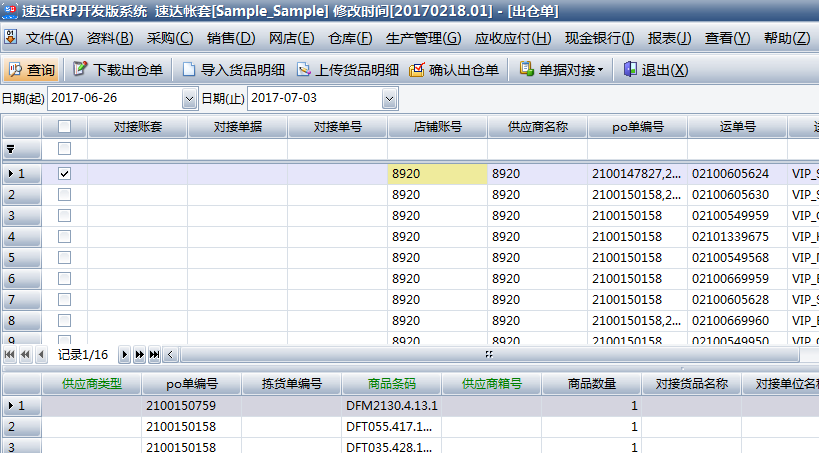Open the 采购(C) menu
819x453 pixels.
tap(170, 38)
